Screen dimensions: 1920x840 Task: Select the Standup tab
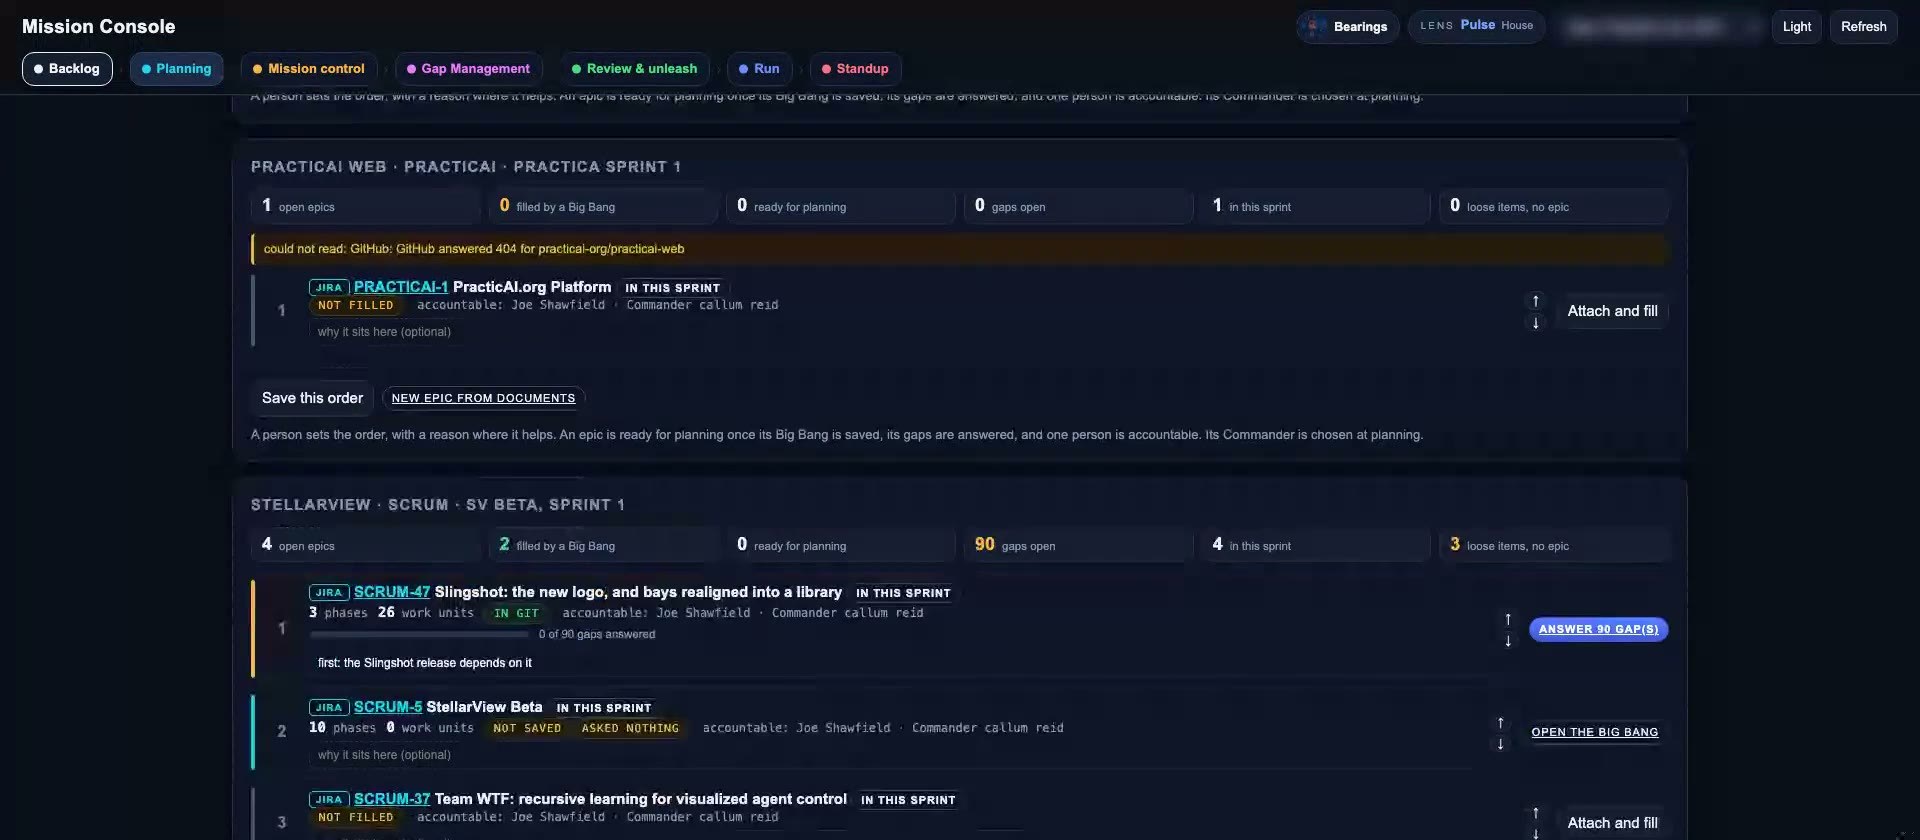855,69
